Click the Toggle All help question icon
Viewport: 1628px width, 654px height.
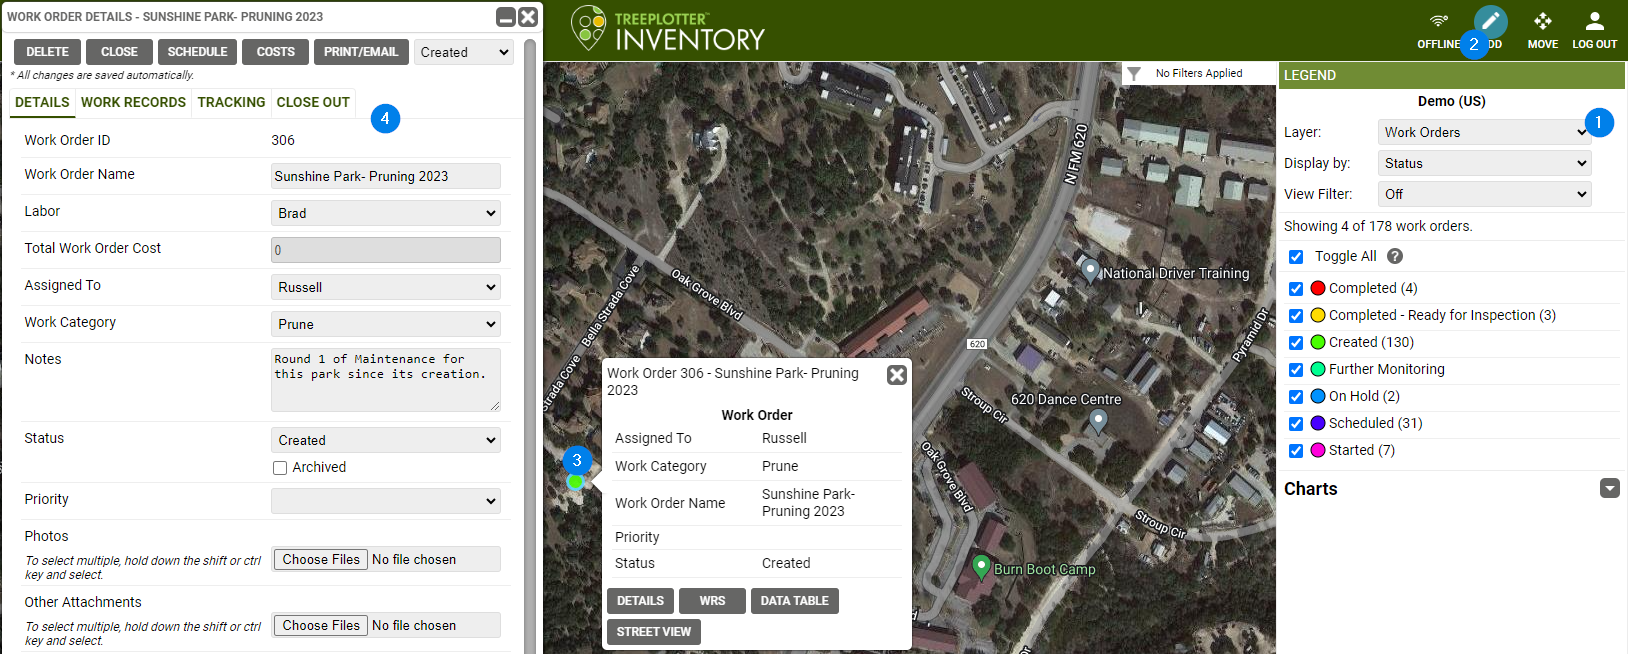[x=1395, y=256]
